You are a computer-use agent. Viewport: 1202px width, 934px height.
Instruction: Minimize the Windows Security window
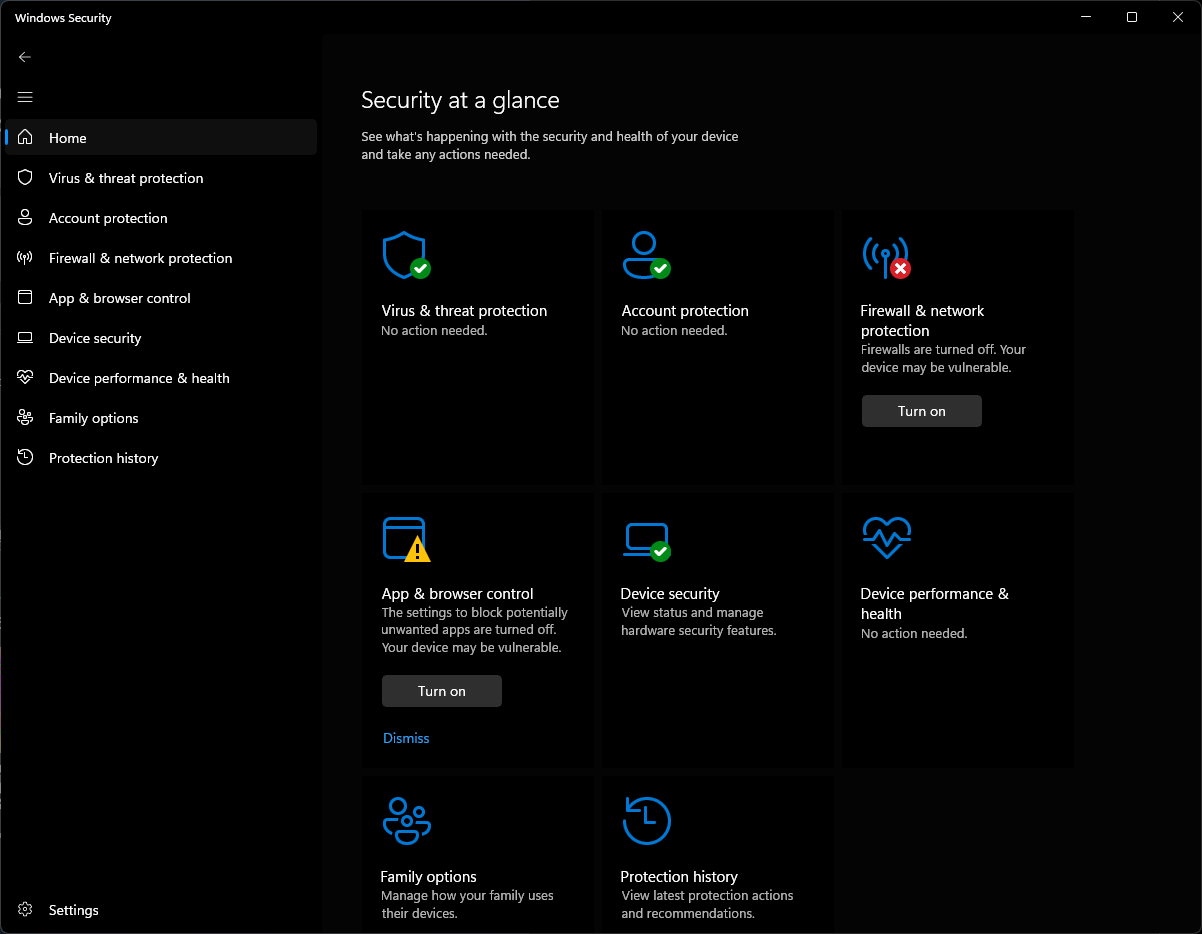[x=1086, y=17]
